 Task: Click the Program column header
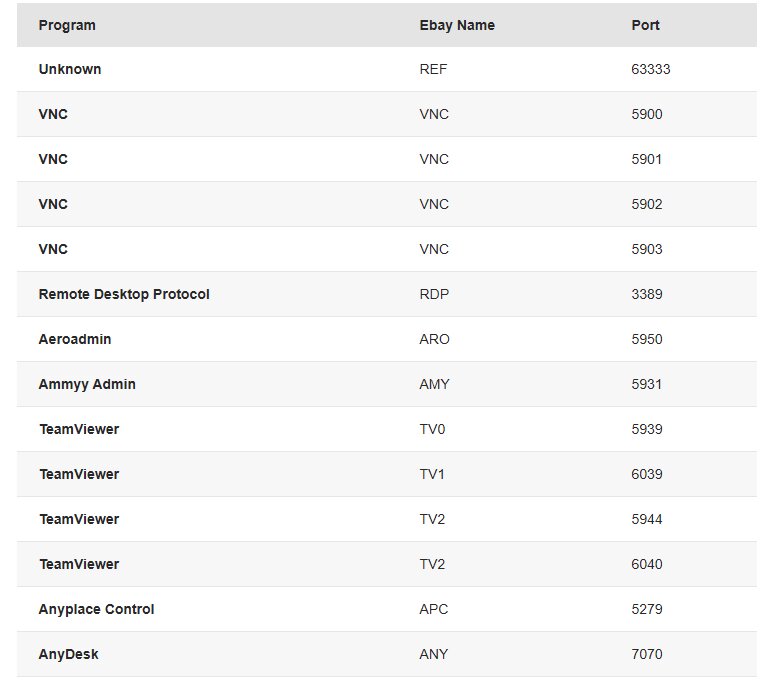coord(67,25)
